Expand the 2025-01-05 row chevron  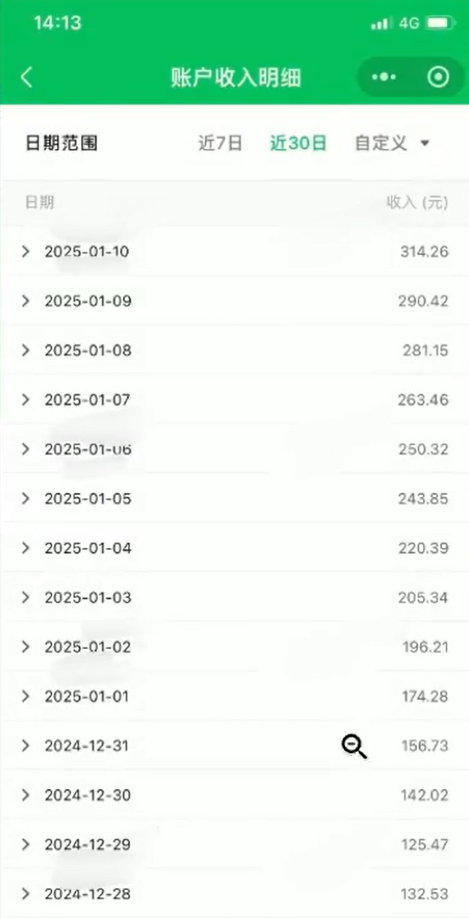tap(25, 498)
